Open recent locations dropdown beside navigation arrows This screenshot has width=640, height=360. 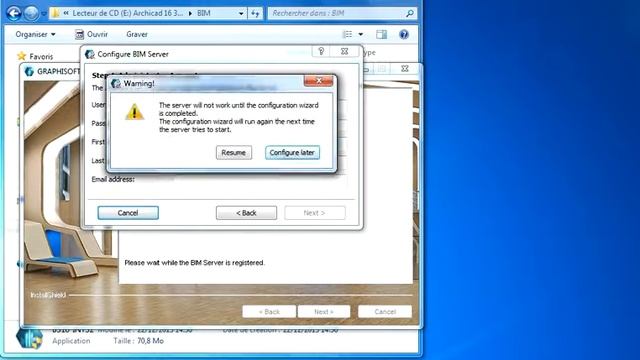click(x=44, y=14)
